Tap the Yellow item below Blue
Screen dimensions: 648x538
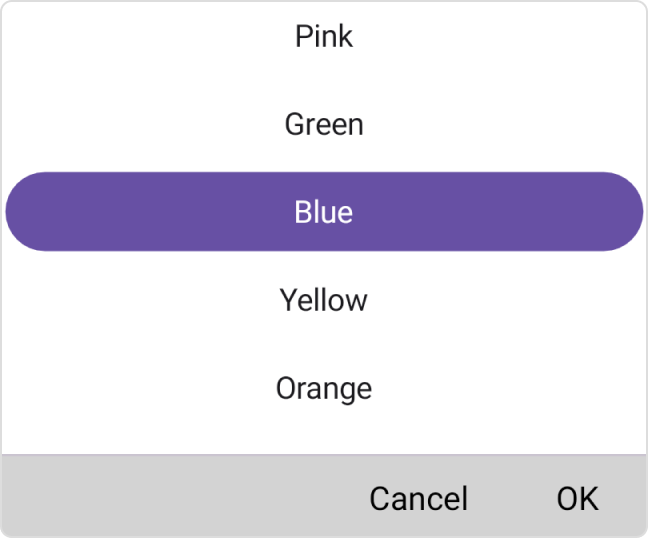(324, 300)
